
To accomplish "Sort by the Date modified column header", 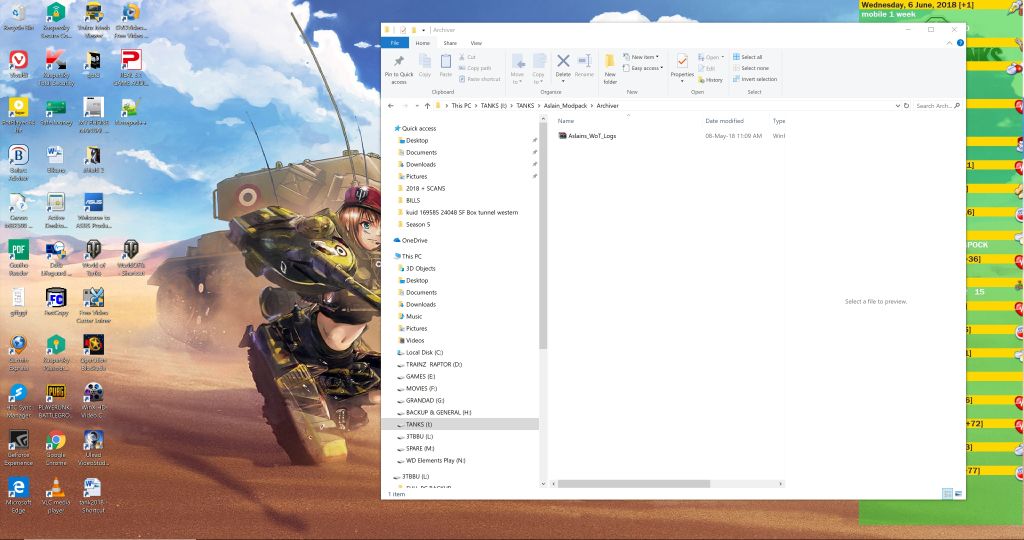I will (x=724, y=121).
